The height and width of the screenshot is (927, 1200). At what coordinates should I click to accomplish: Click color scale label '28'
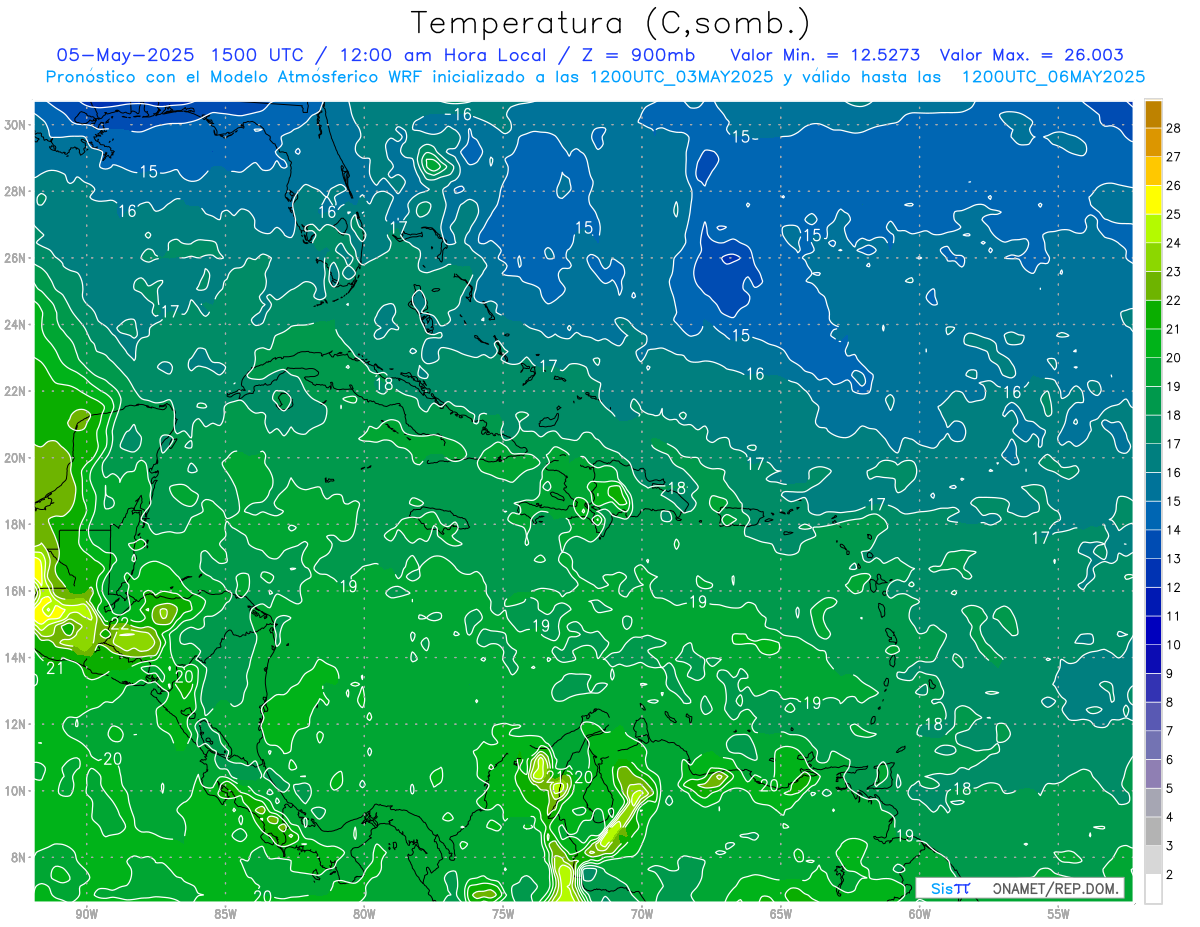[1174, 128]
